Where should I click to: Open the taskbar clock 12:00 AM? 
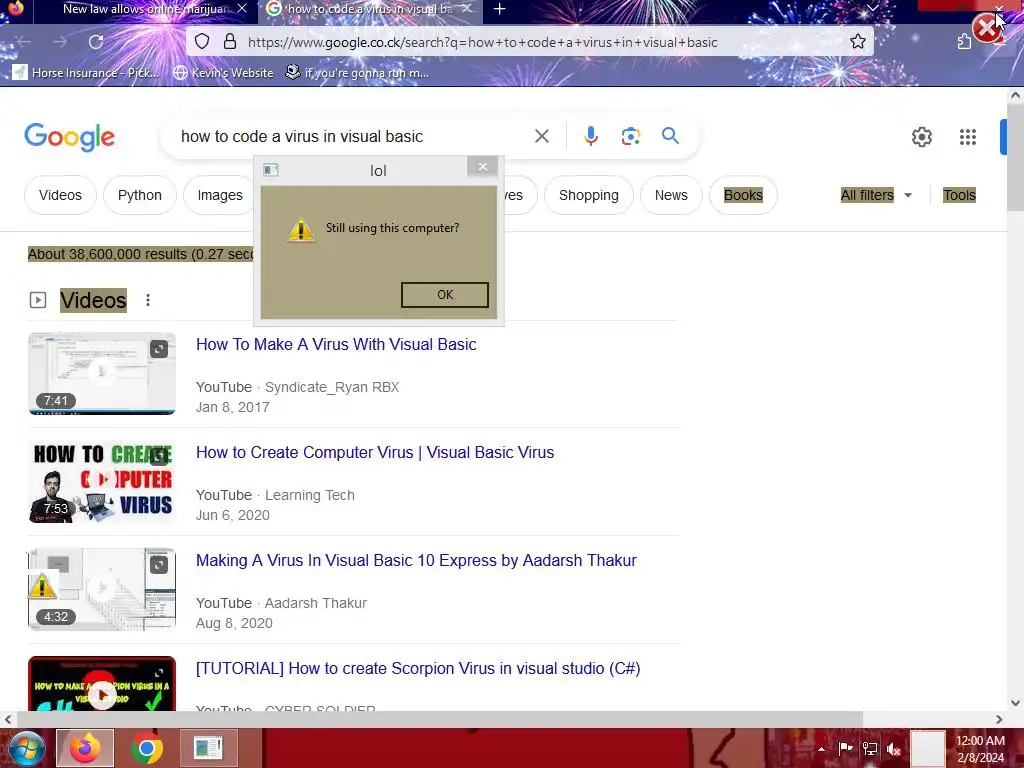[980, 748]
